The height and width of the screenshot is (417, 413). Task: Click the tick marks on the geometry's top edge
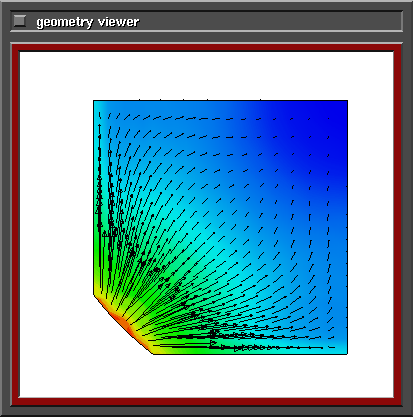pyautogui.click(x=200, y=99)
